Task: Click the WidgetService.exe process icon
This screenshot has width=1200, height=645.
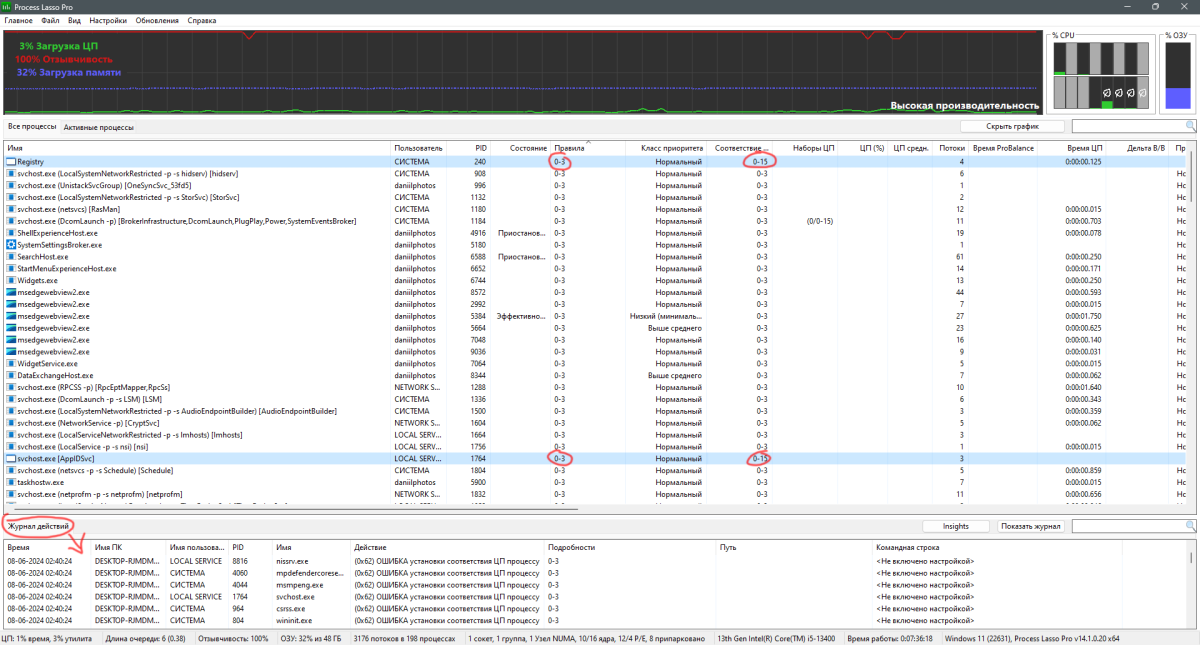Action: (x=11, y=364)
